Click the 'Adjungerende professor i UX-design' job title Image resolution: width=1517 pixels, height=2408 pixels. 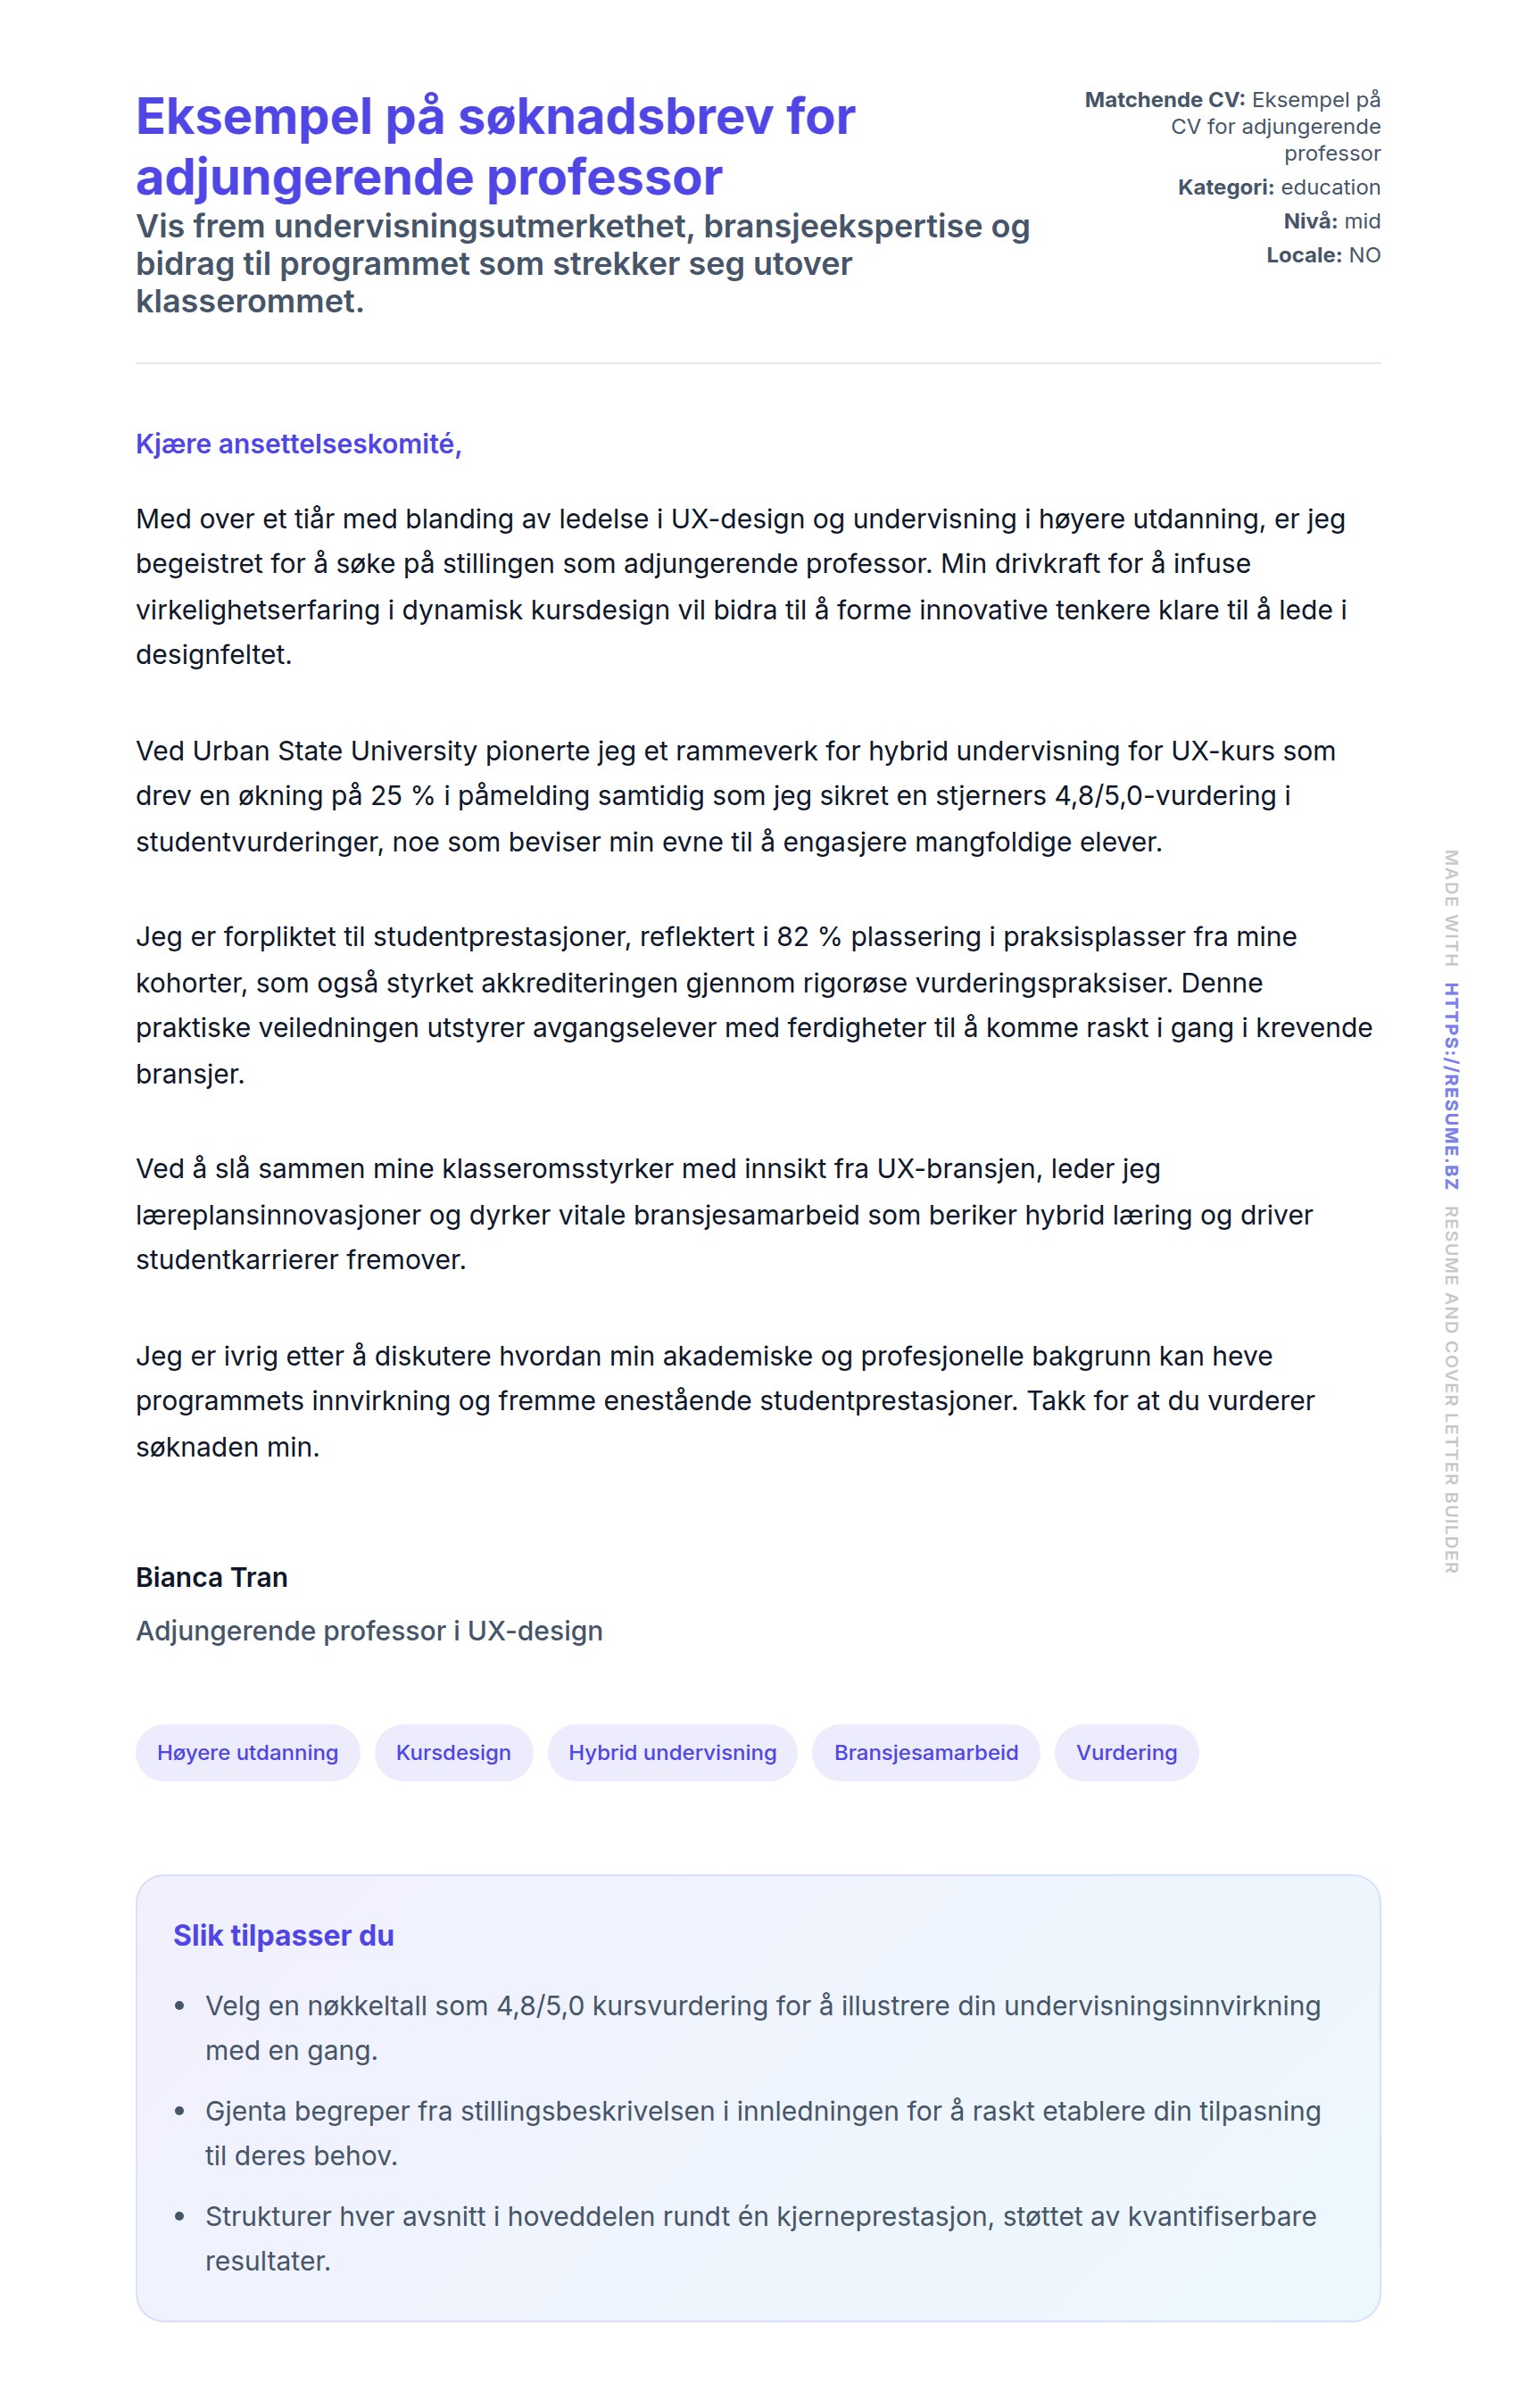pyautogui.click(x=369, y=1631)
